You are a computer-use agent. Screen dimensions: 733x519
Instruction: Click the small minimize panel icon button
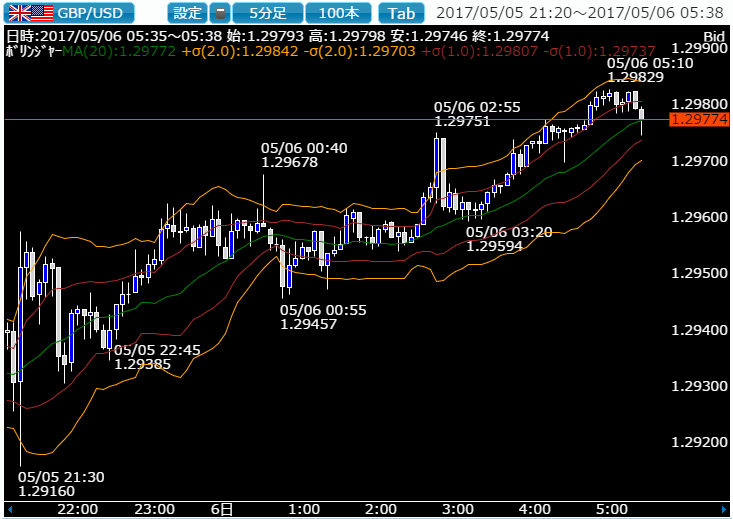pyautogui.click(x=220, y=13)
